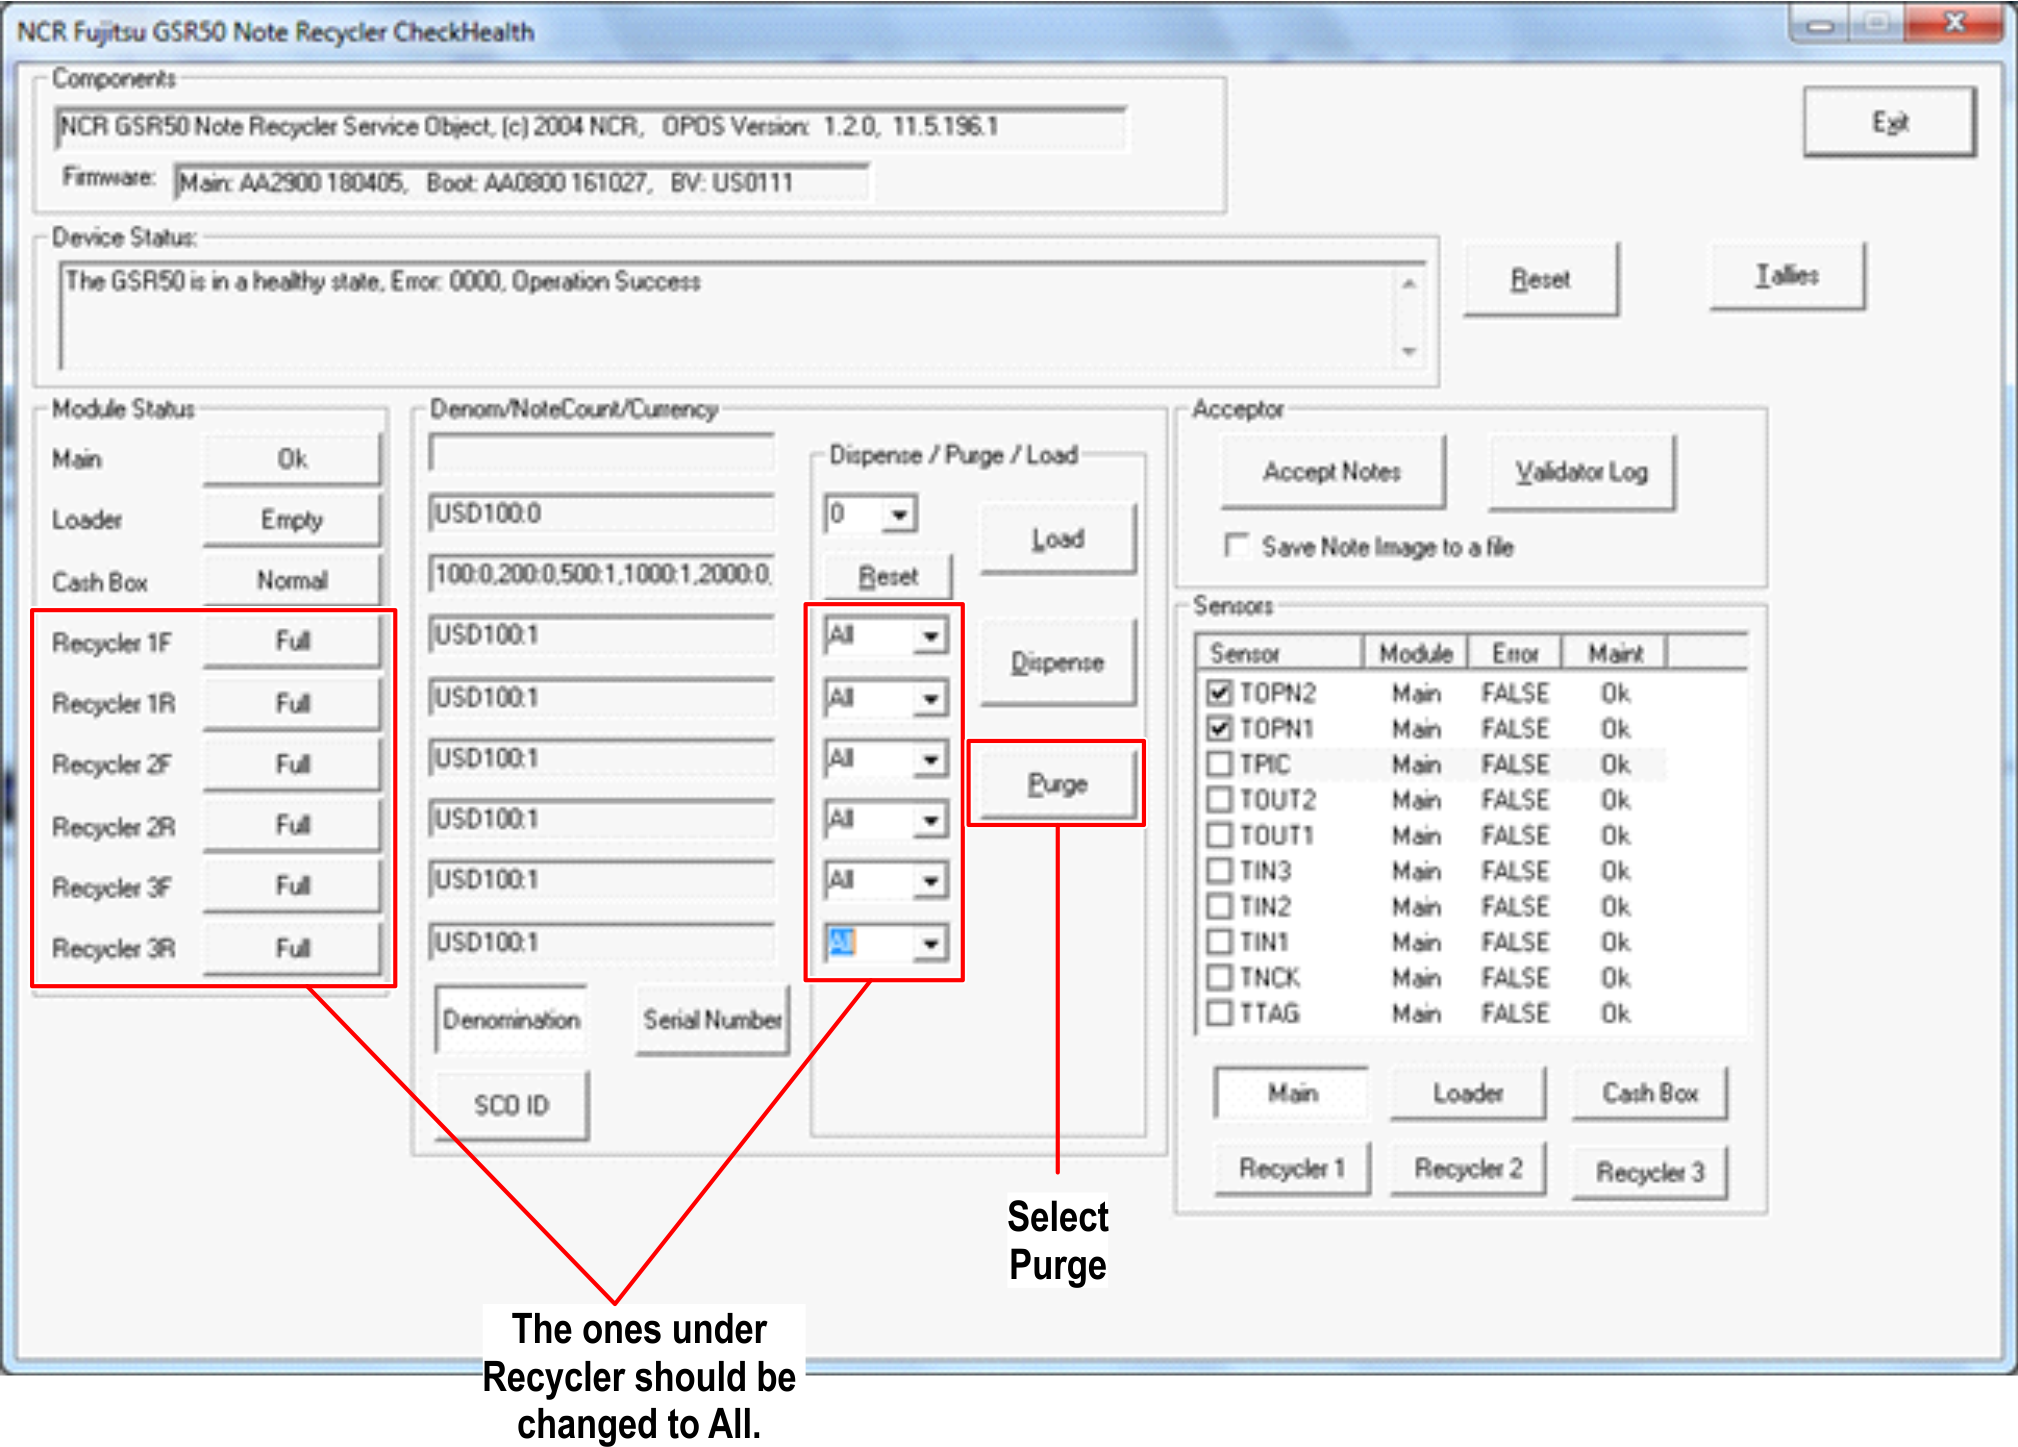Check the TOUT2 sensor checkbox

tap(1218, 799)
